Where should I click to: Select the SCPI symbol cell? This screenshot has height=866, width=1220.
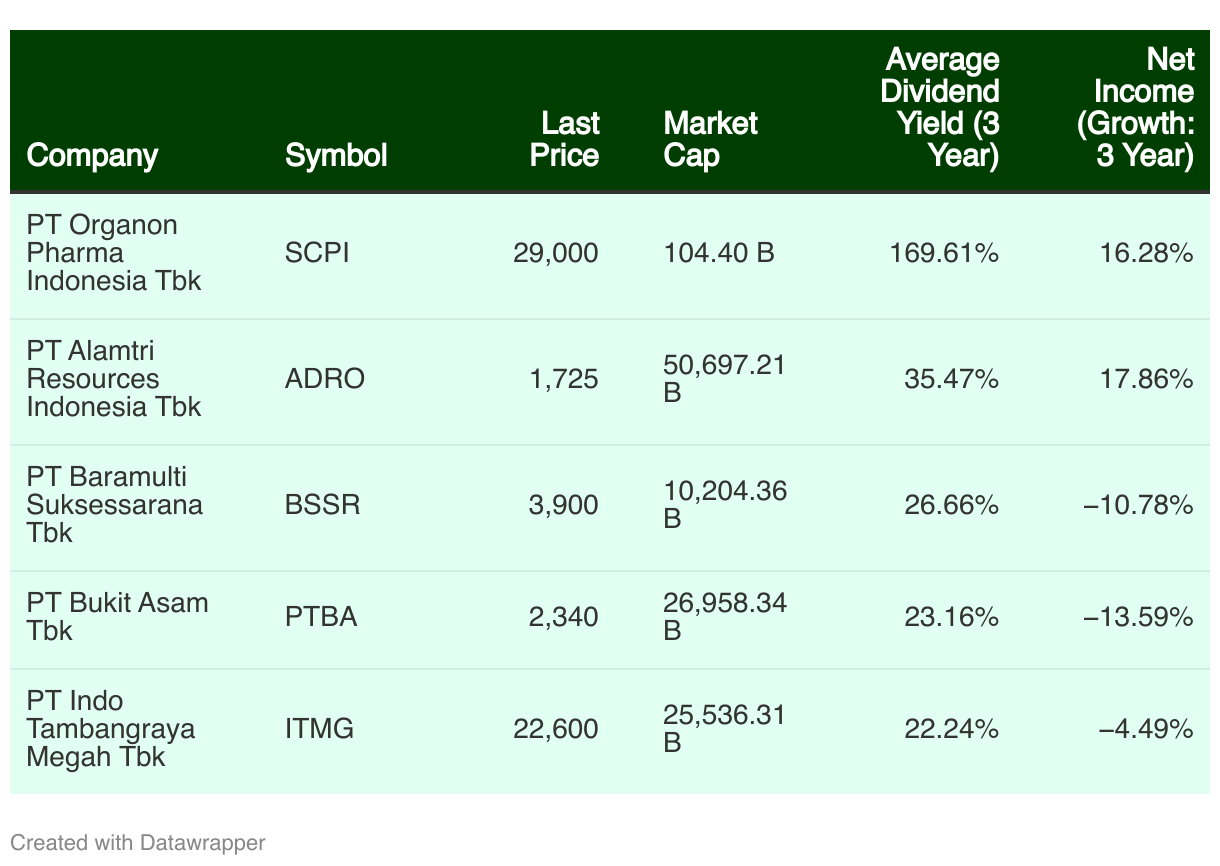coord(317,253)
